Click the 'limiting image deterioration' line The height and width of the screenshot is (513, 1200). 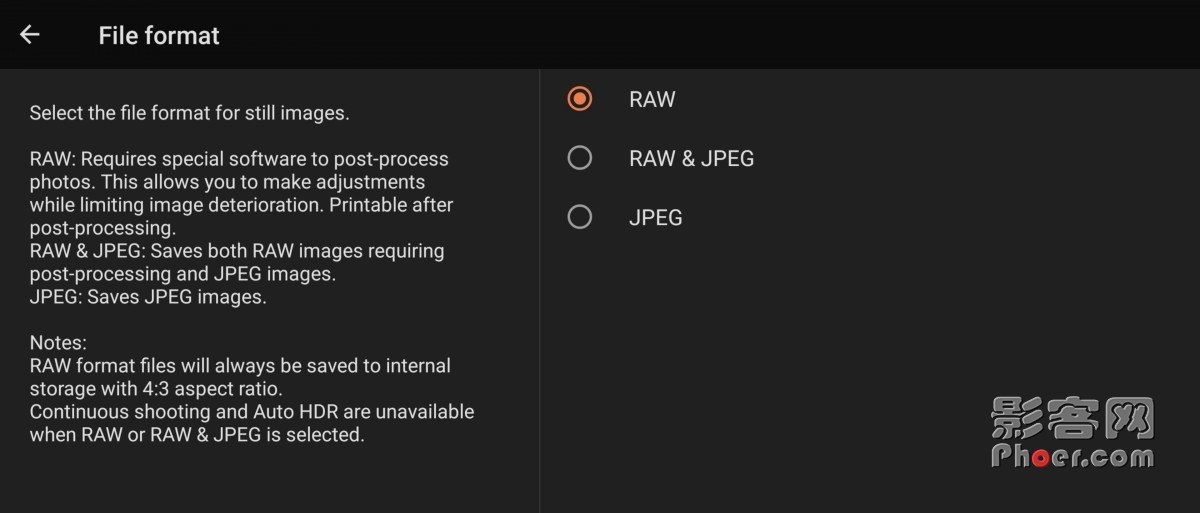point(241,205)
